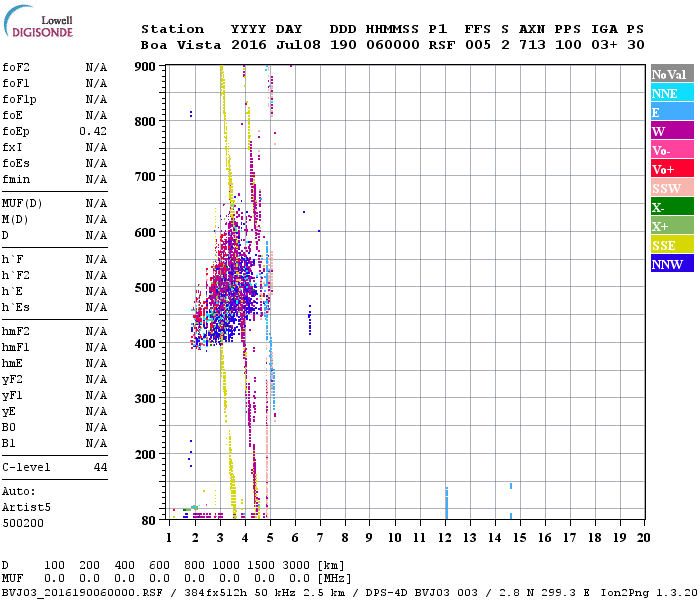Click the foE parameter label

pyautogui.click(x=12, y=115)
